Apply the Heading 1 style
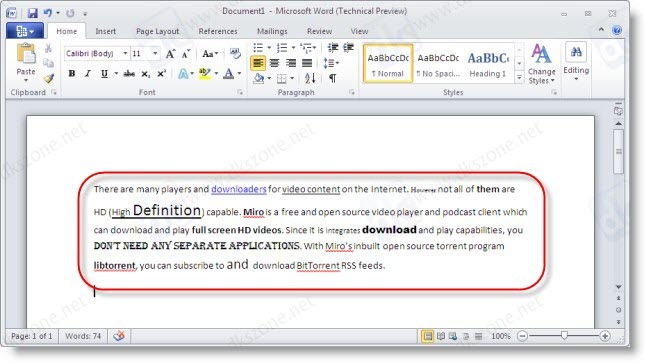646x363 pixels. [488, 64]
